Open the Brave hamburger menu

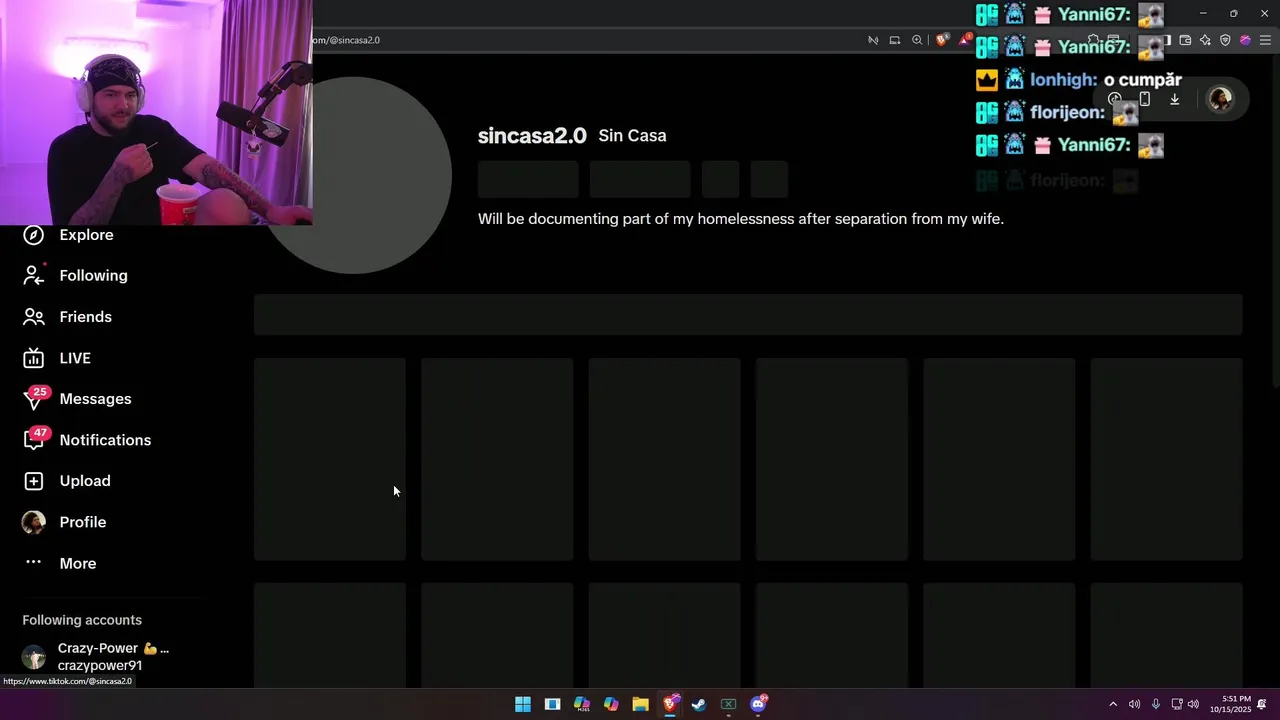click(x=1265, y=40)
